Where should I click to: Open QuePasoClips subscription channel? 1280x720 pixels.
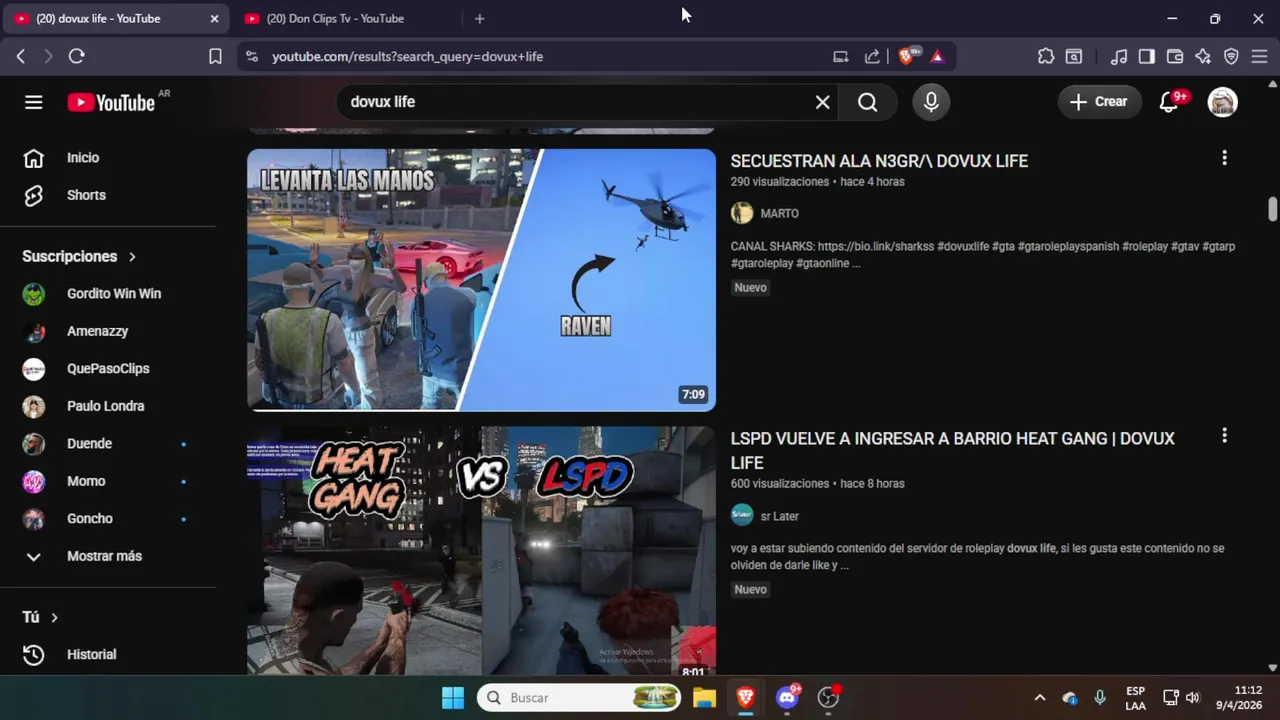(108, 369)
